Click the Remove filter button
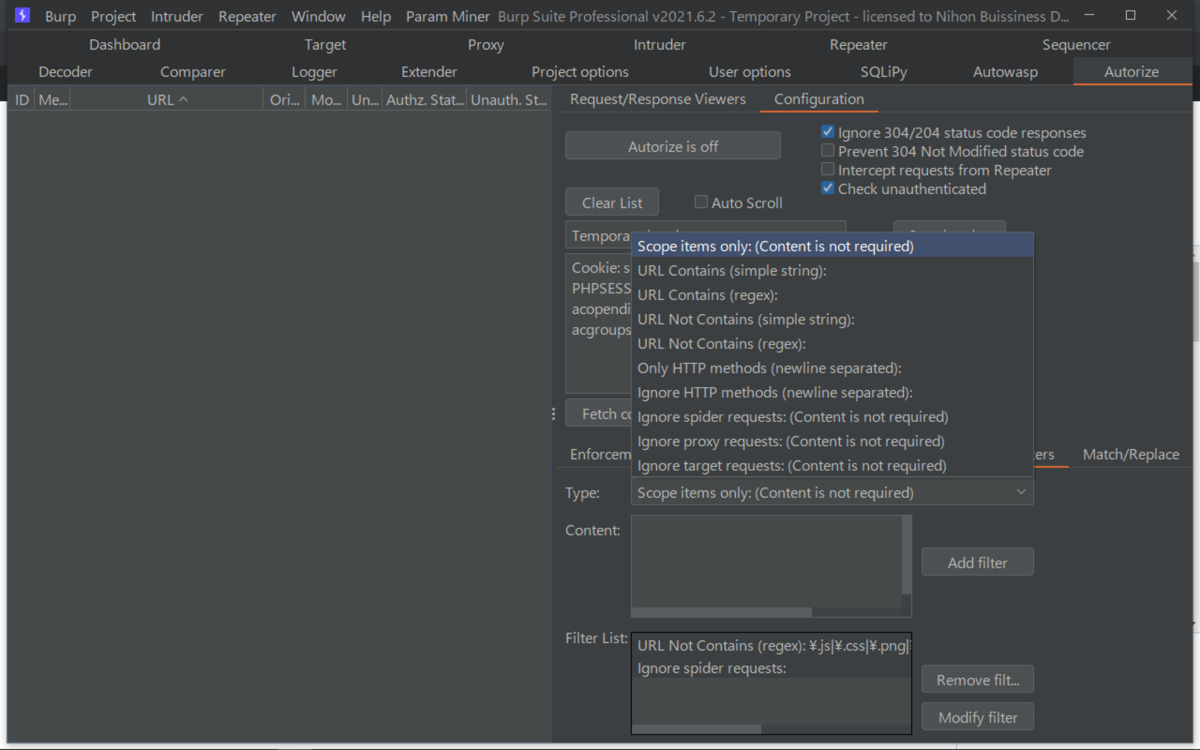 click(x=977, y=680)
